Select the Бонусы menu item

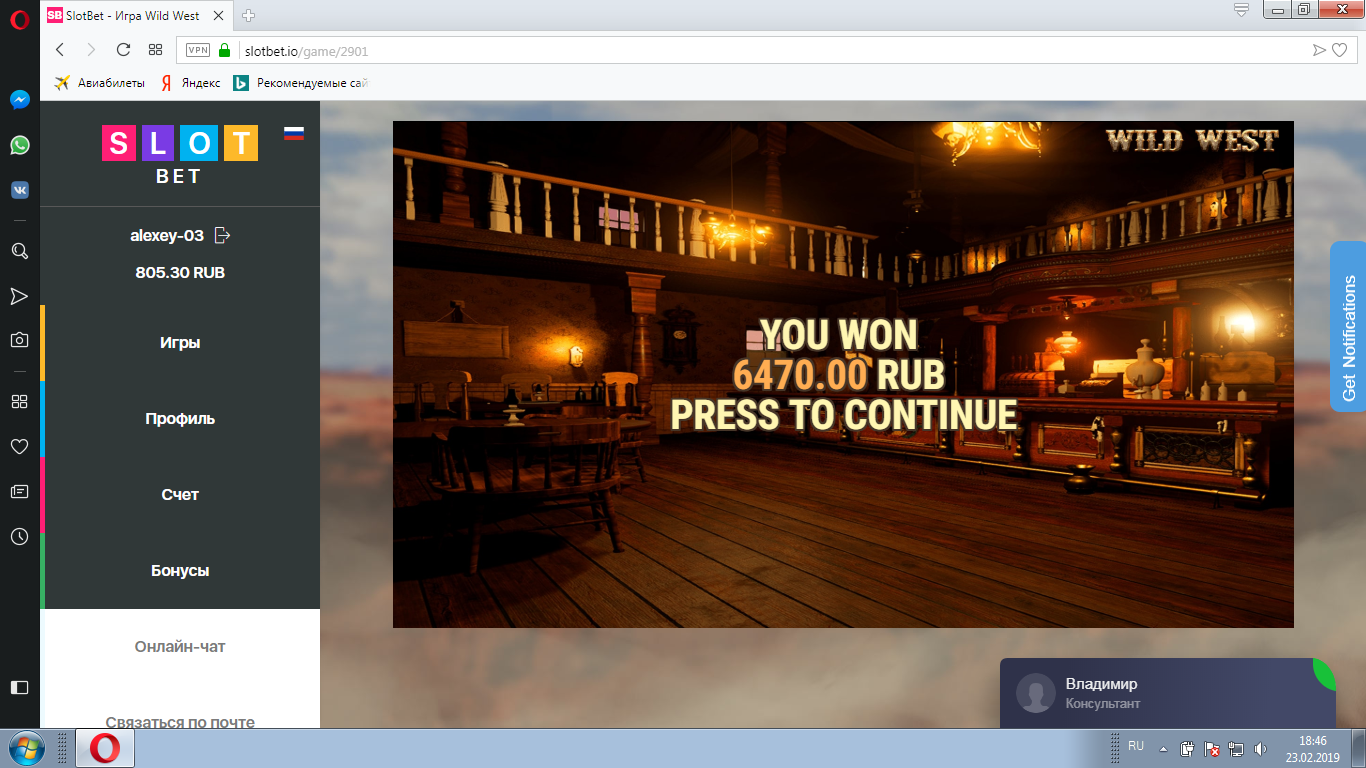(180, 571)
